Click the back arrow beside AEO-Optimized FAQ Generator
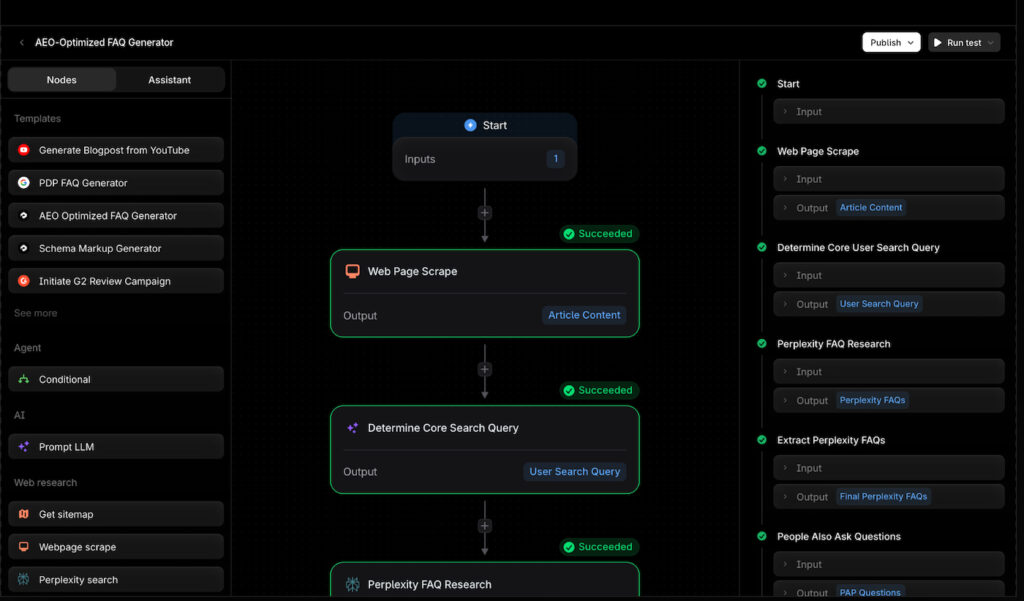Screen dimensions: 1024x601 click(x=22, y=42)
